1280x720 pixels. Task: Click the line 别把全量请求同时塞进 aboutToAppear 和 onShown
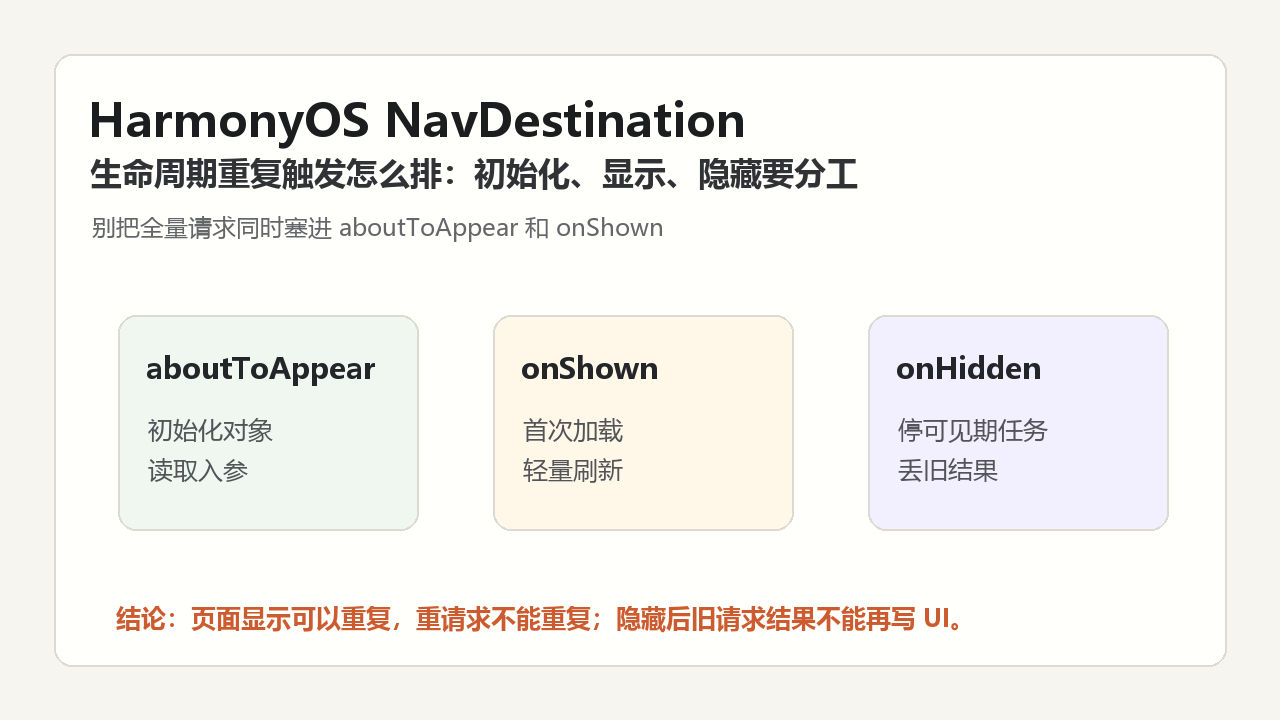pos(377,228)
